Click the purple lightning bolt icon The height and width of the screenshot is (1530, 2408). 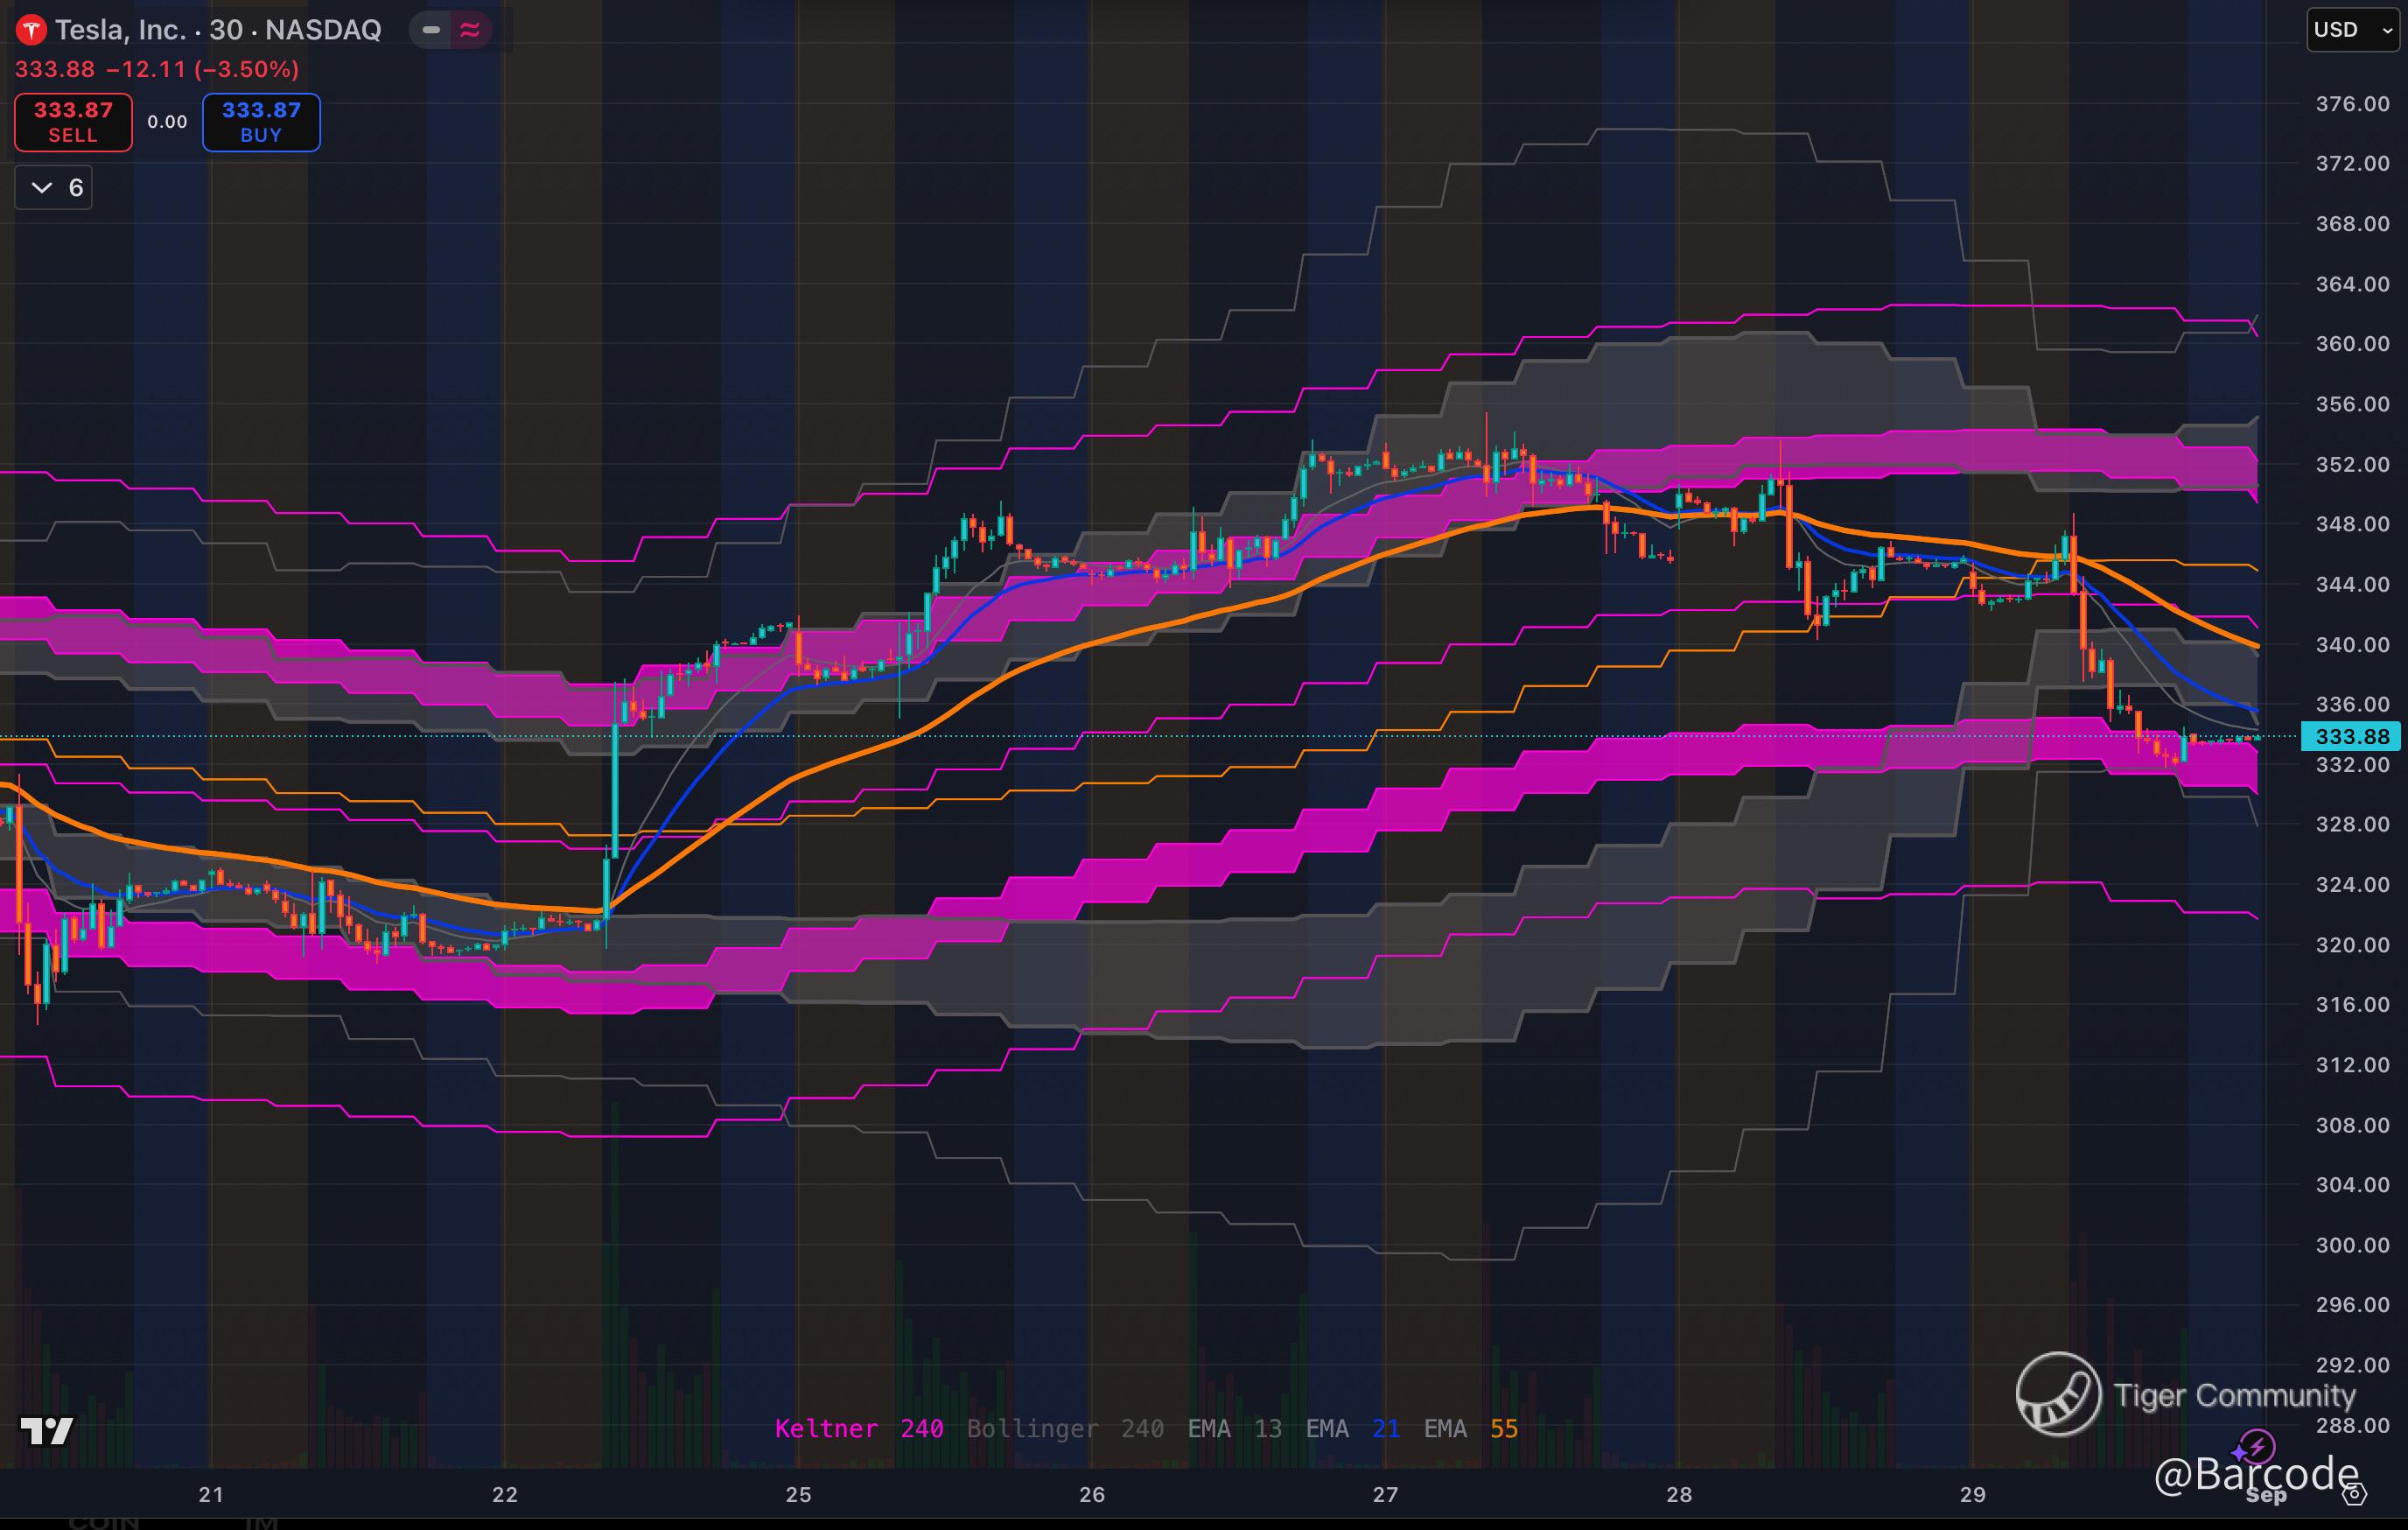(2257, 1446)
